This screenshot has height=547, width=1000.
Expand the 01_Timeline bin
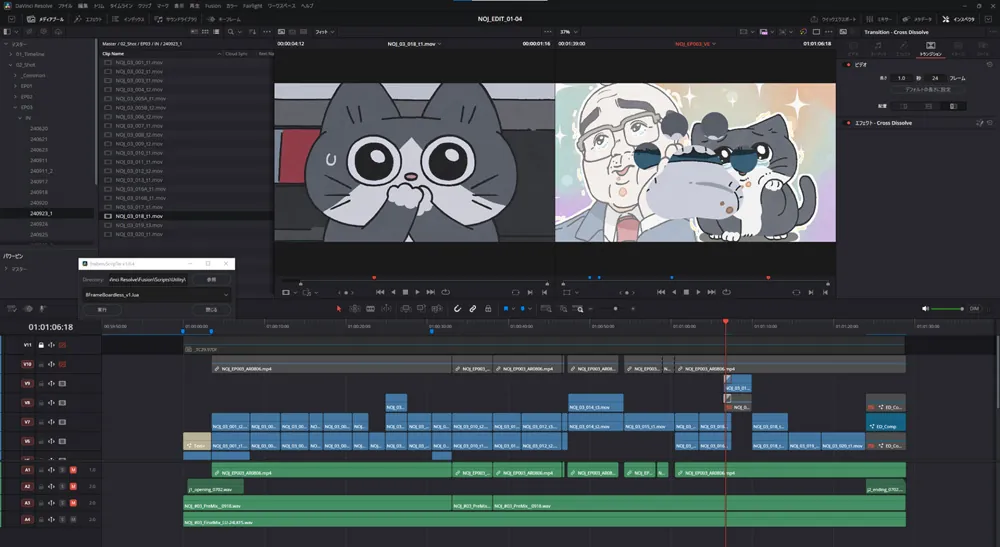tap(11, 54)
